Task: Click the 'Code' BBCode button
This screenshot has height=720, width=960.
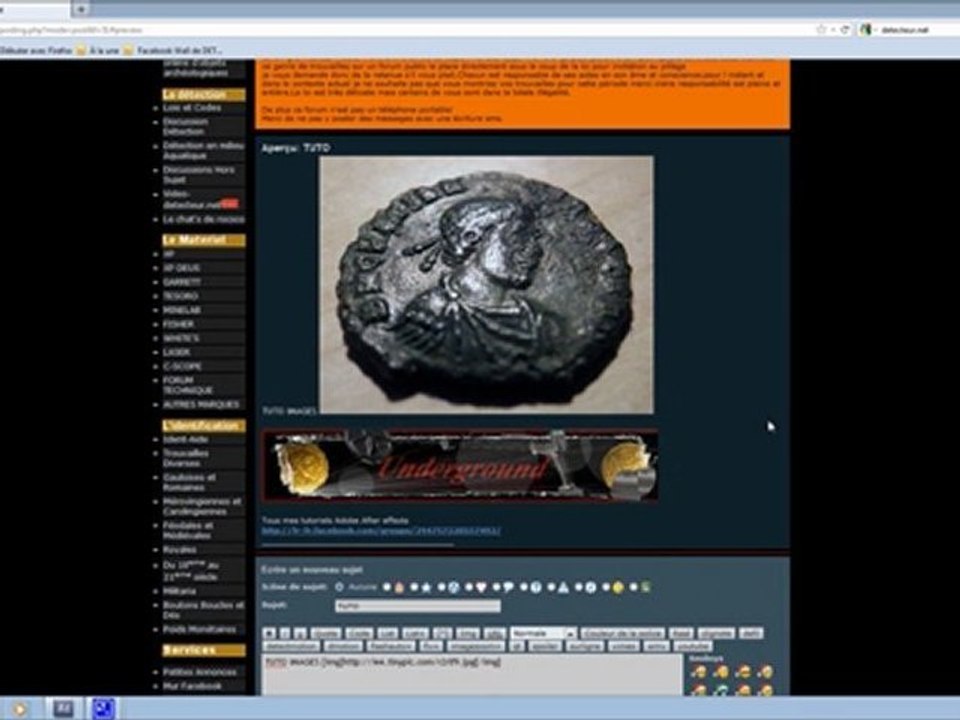Action: (x=359, y=634)
